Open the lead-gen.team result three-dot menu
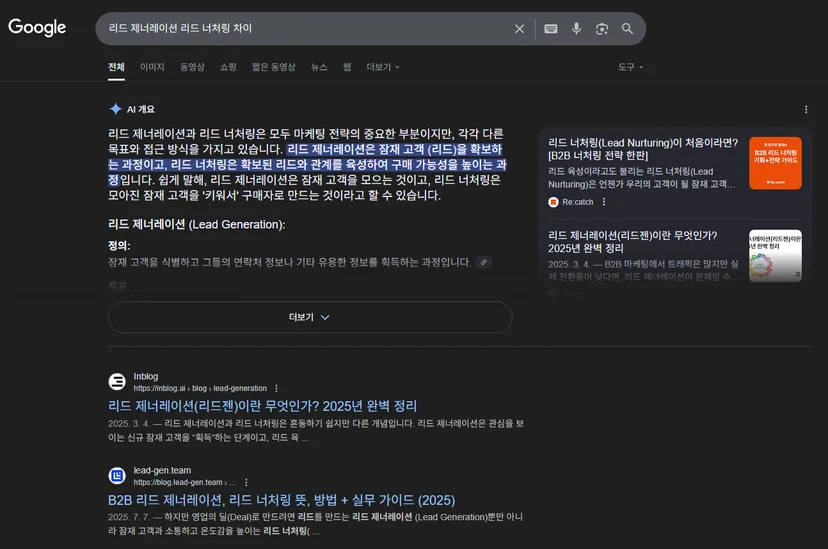The width and height of the screenshot is (828, 549). coord(246,482)
